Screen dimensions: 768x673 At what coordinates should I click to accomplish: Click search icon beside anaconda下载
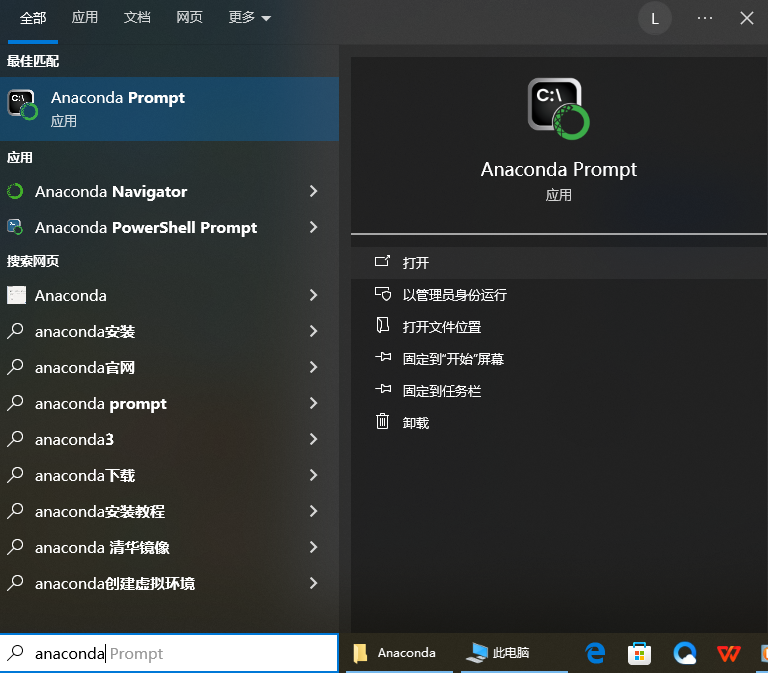coord(15,475)
